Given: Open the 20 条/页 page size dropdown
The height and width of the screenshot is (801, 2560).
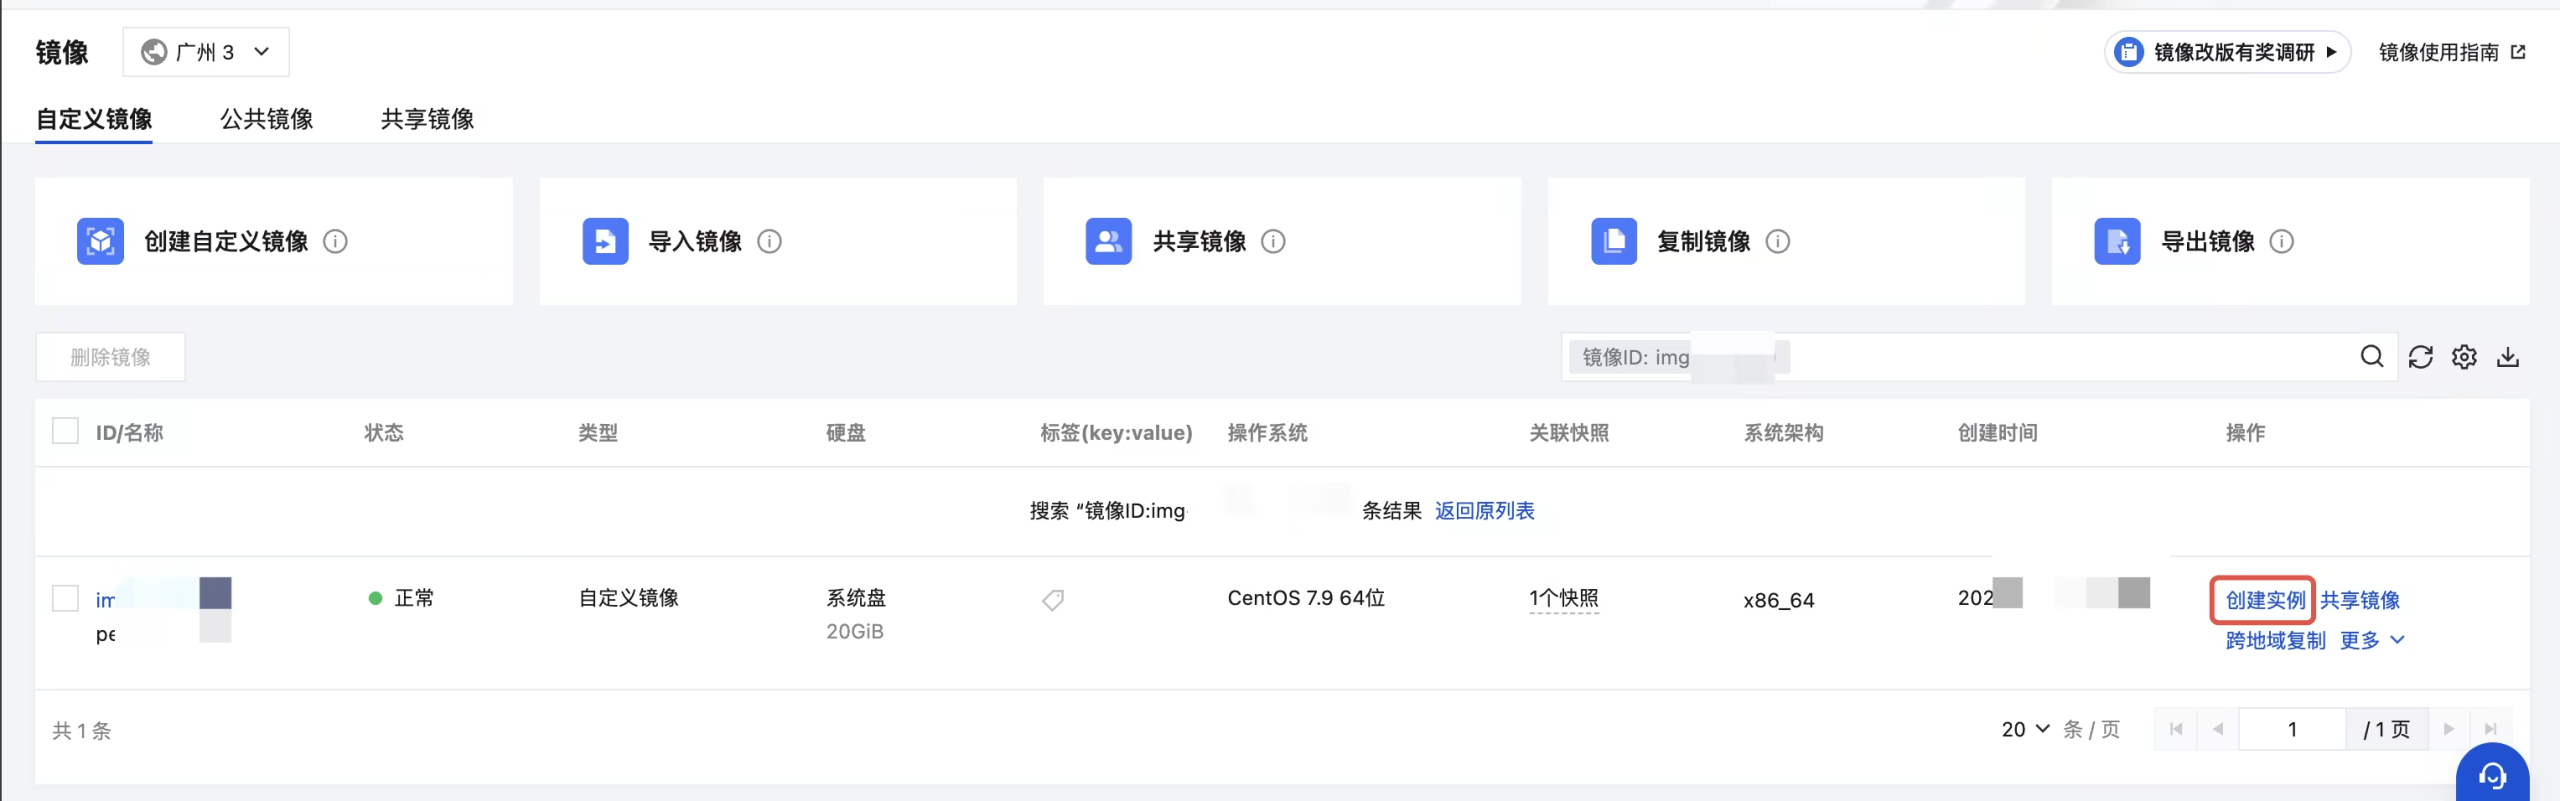Looking at the screenshot, I should (x=2025, y=729).
